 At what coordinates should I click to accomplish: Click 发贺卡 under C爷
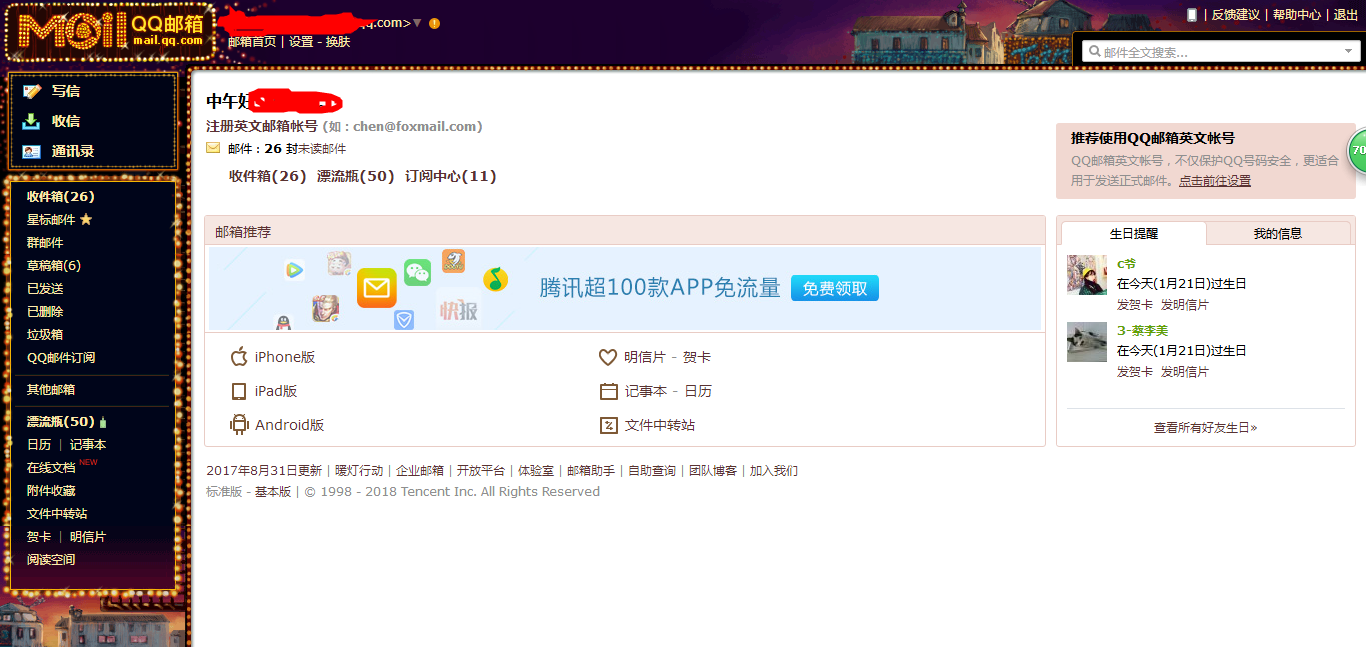[1135, 304]
